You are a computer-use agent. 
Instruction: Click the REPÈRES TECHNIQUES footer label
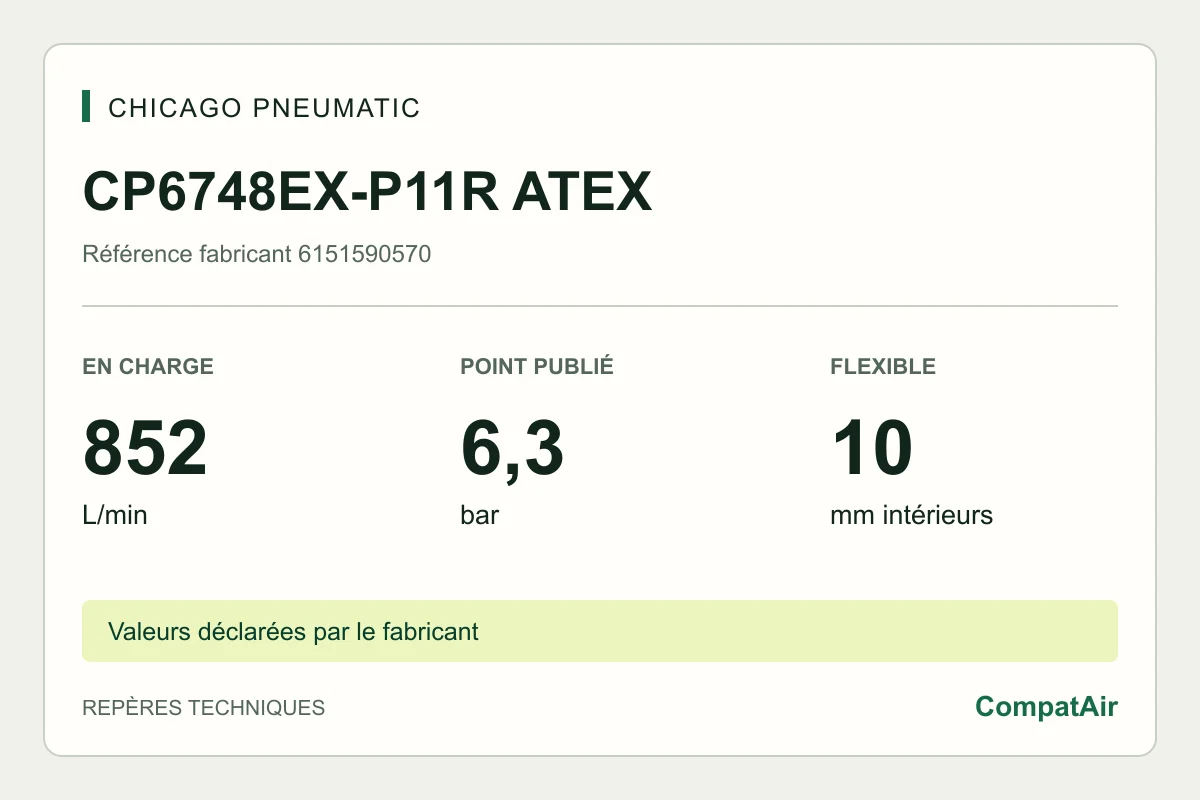pyautogui.click(x=203, y=708)
